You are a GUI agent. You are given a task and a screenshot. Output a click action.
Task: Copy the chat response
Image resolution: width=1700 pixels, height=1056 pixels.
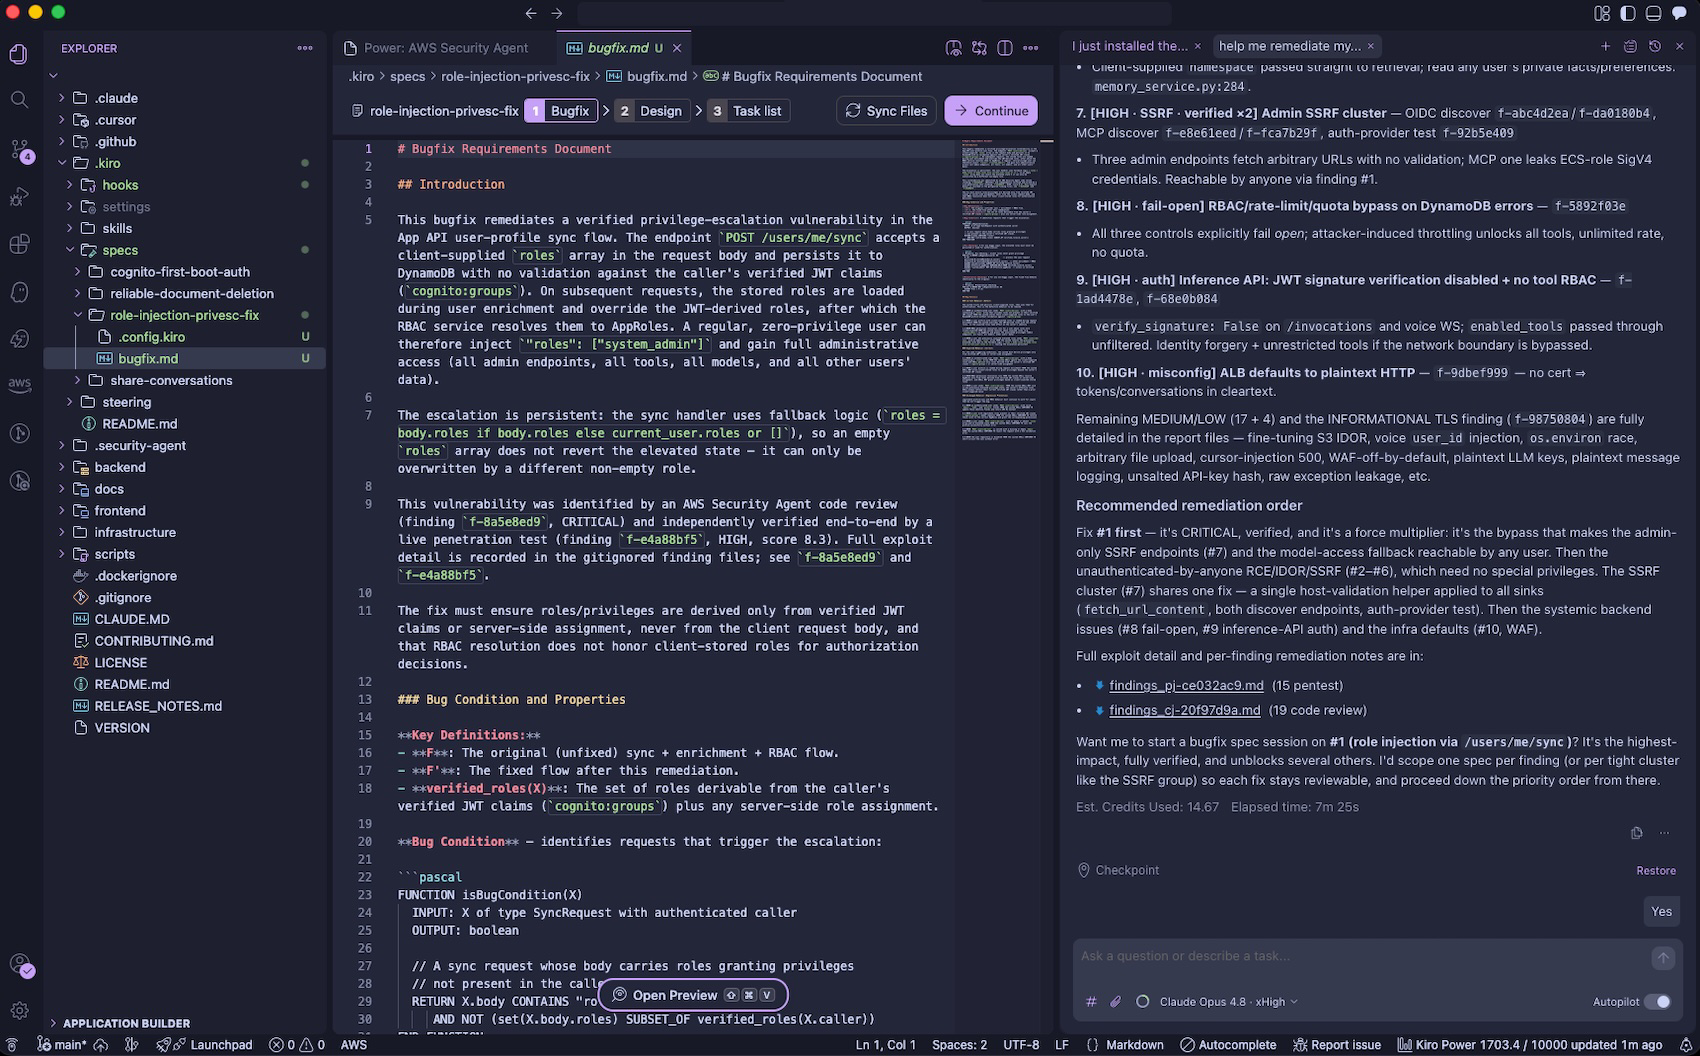point(1636,833)
